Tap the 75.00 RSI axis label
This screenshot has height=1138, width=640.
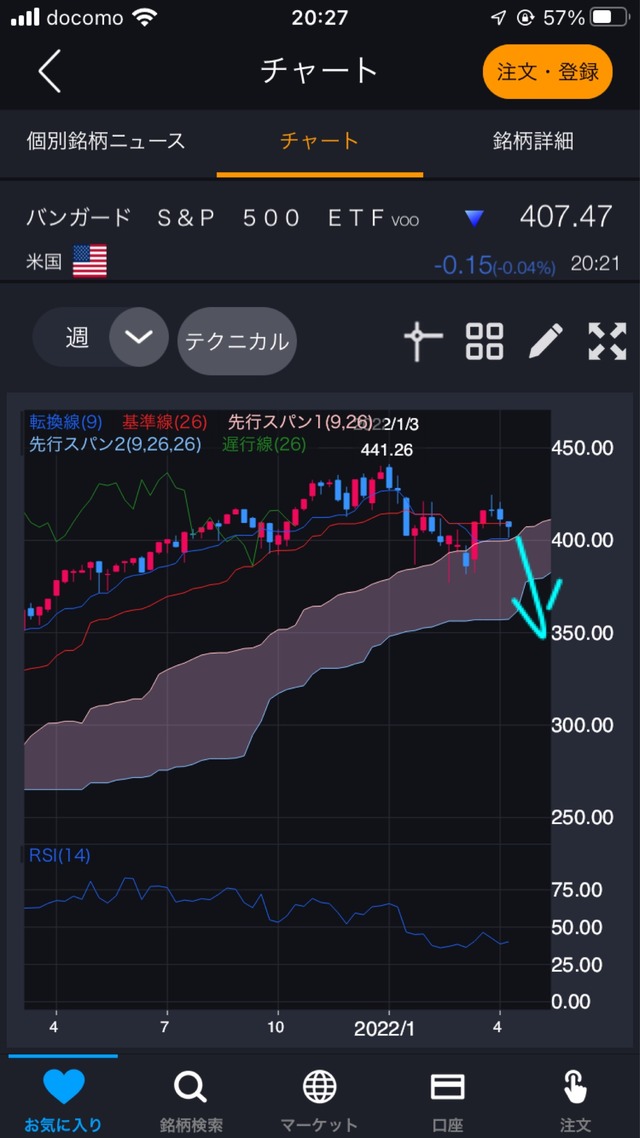[577, 890]
